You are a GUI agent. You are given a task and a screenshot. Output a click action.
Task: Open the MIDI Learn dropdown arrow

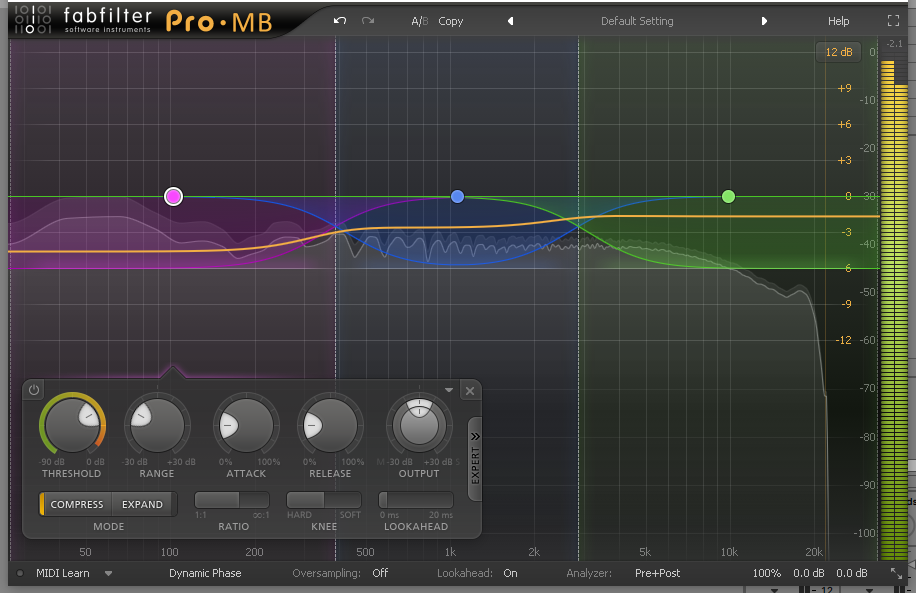[x=108, y=574]
